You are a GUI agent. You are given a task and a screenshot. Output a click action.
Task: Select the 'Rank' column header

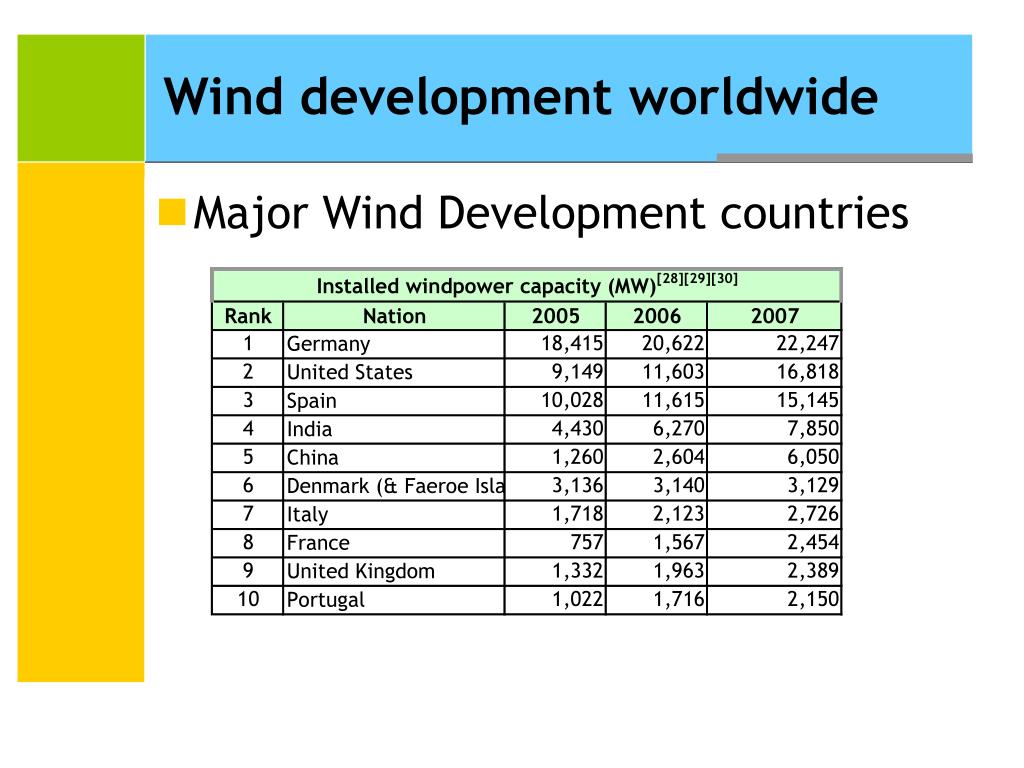[x=248, y=316]
